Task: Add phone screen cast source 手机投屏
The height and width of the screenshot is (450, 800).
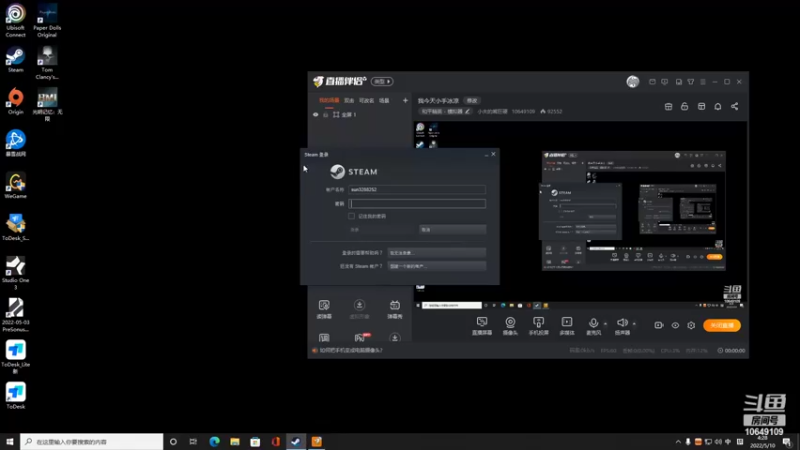Action: 538,326
